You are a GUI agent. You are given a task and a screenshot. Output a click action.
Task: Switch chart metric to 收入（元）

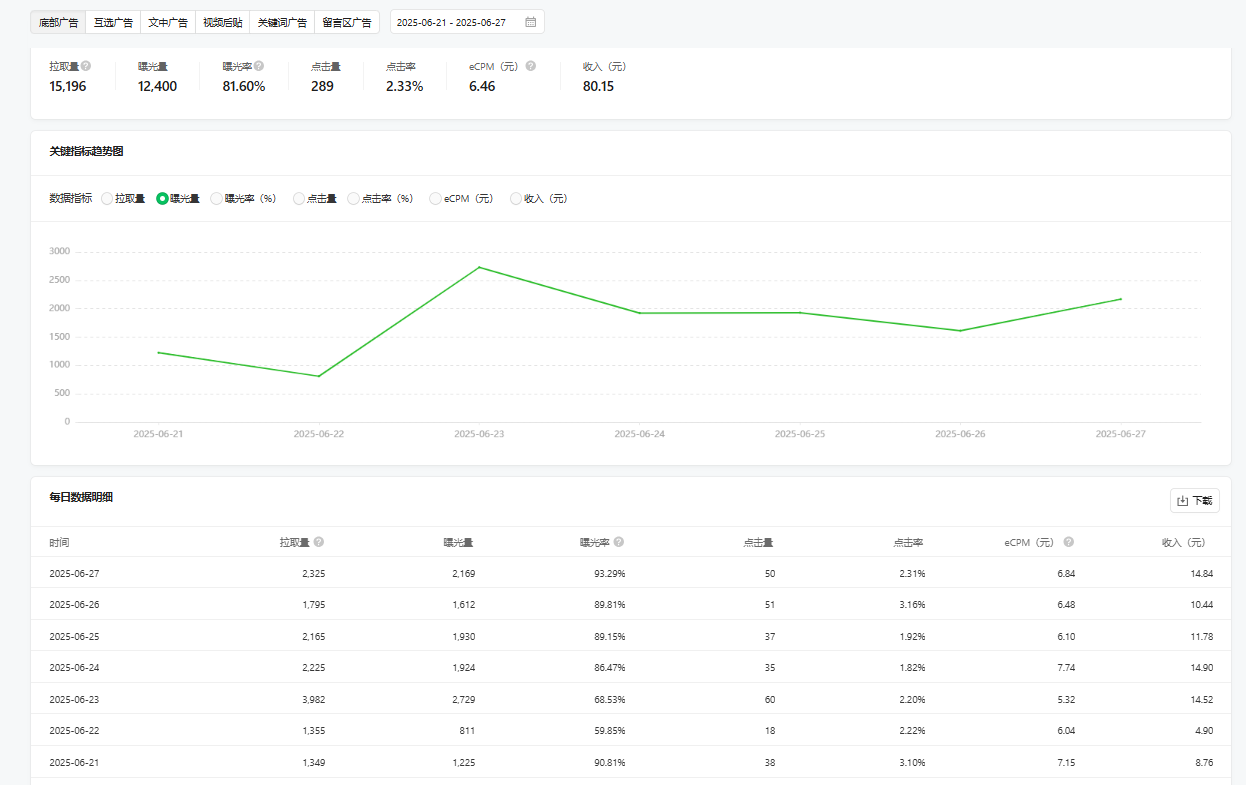(x=516, y=199)
